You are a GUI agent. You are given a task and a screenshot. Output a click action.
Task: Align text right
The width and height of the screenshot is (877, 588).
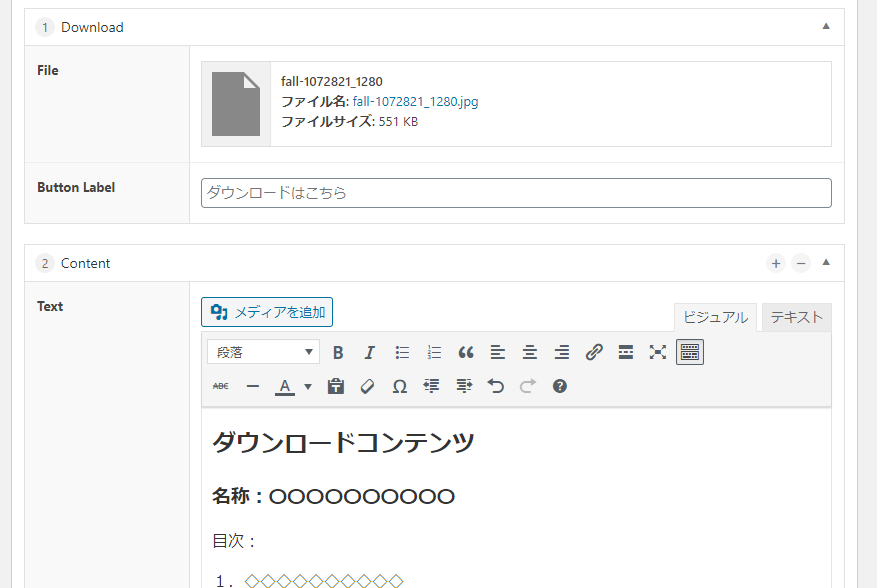pyautogui.click(x=562, y=352)
